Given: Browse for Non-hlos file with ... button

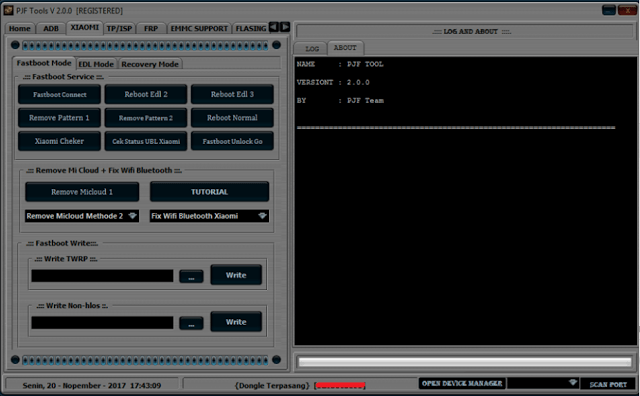Looking at the screenshot, I should 191,323.
